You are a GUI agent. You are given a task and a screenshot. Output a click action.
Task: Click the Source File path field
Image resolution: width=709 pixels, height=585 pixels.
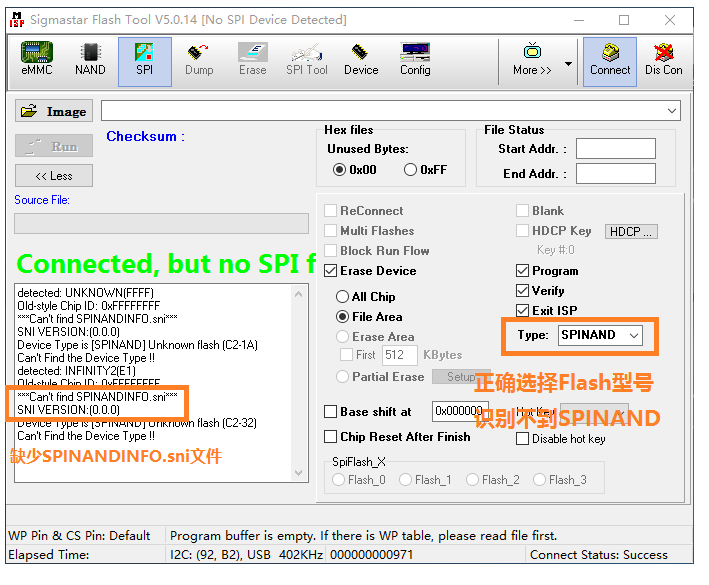pos(161,224)
